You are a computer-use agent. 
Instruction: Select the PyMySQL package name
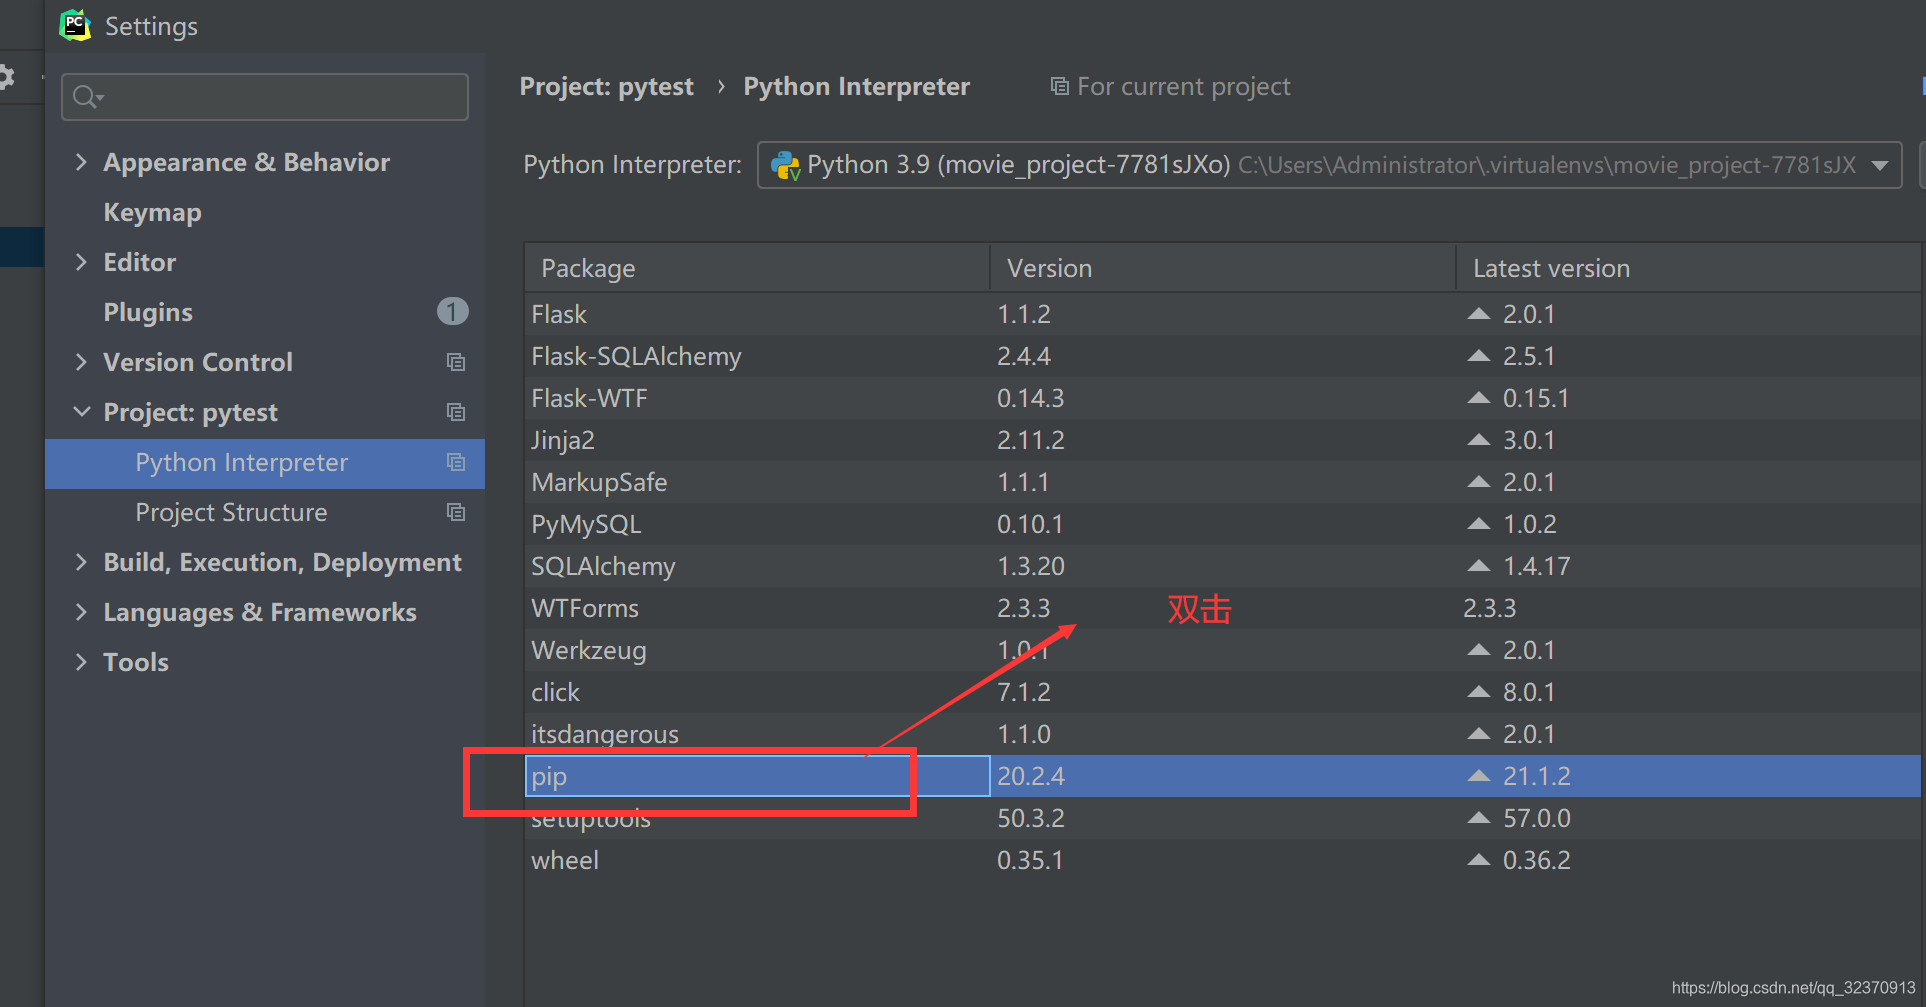pyautogui.click(x=586, y=525)
